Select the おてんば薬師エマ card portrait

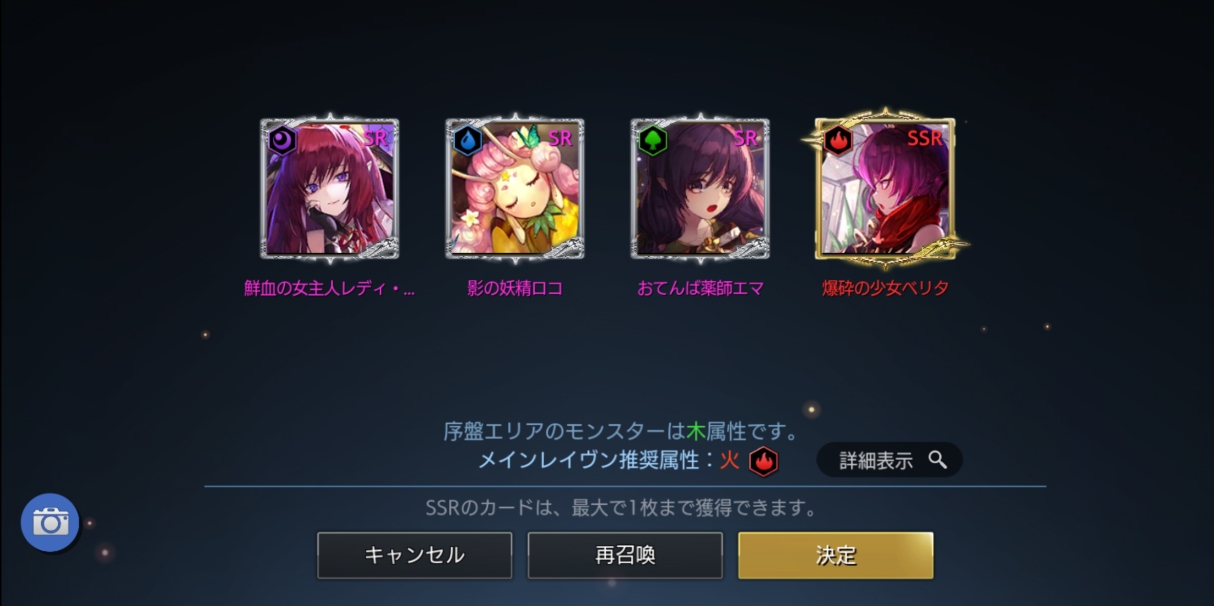click(x=700, y=188)
